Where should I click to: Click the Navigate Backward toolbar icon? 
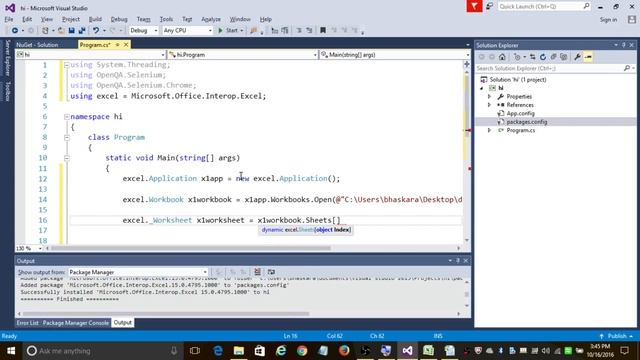pyautogui.click(x=15, y=31)
